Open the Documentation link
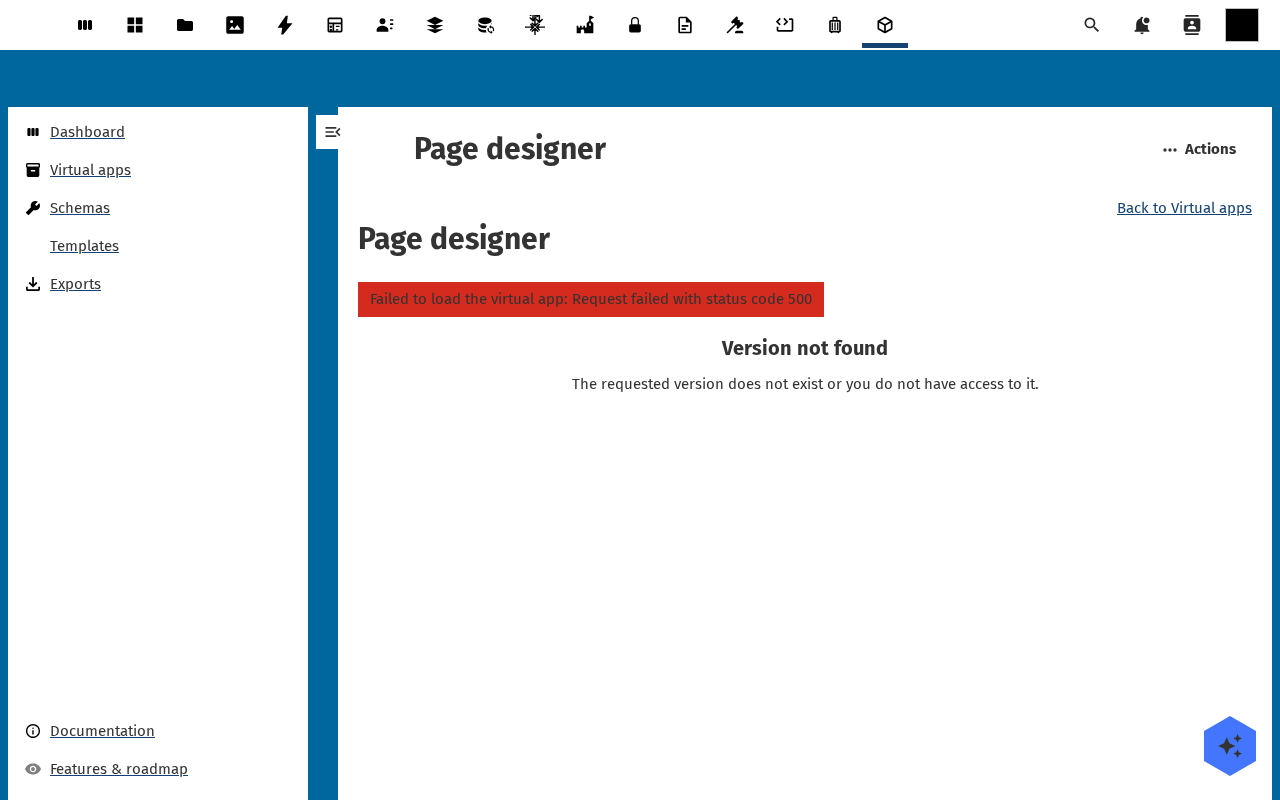1280x800 pixels. click(x=102, y=731)
